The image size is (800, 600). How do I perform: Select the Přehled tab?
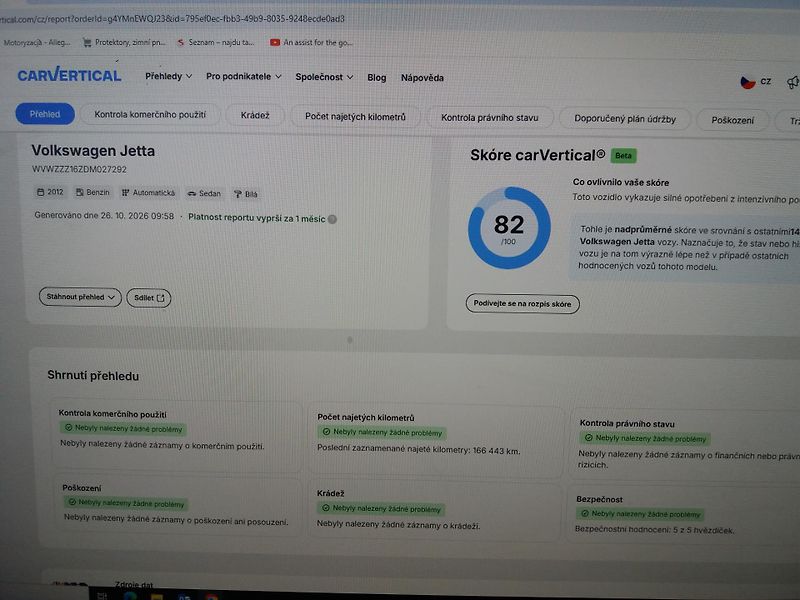tap(45, 114)
